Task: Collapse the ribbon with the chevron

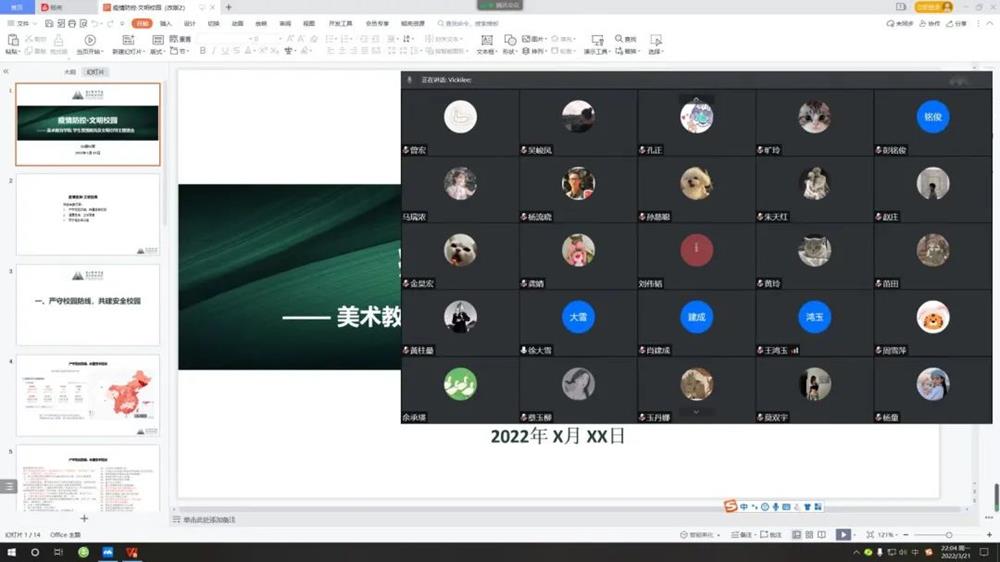Action: tap(990, 24)
